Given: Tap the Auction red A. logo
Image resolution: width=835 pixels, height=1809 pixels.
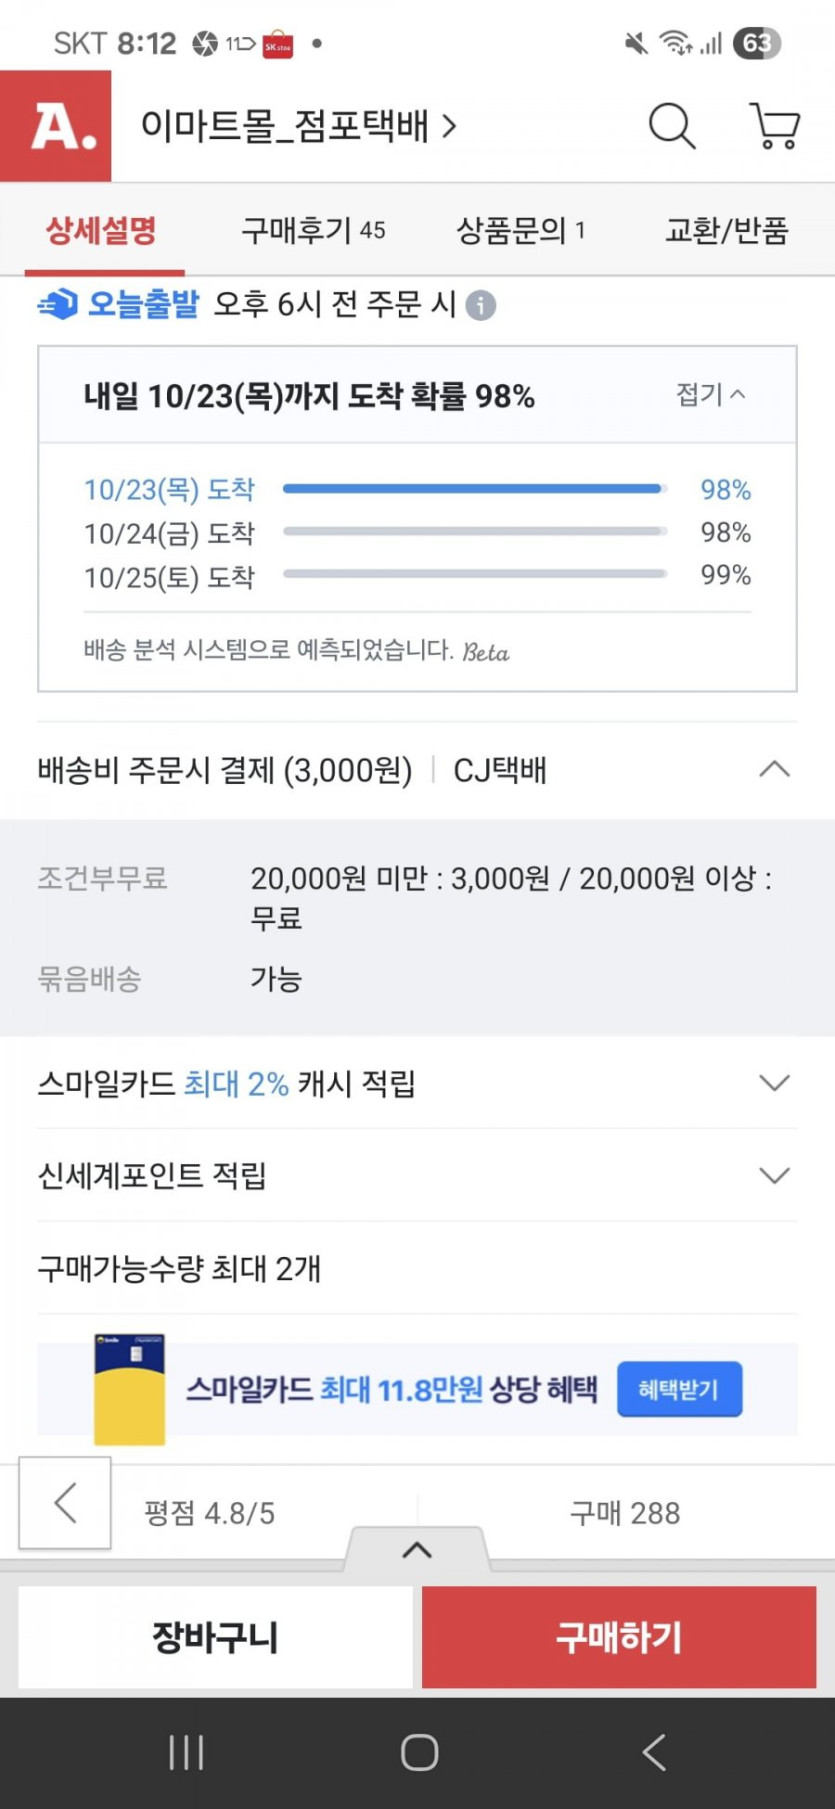Looking at the screenshot, I should (56, 127).
